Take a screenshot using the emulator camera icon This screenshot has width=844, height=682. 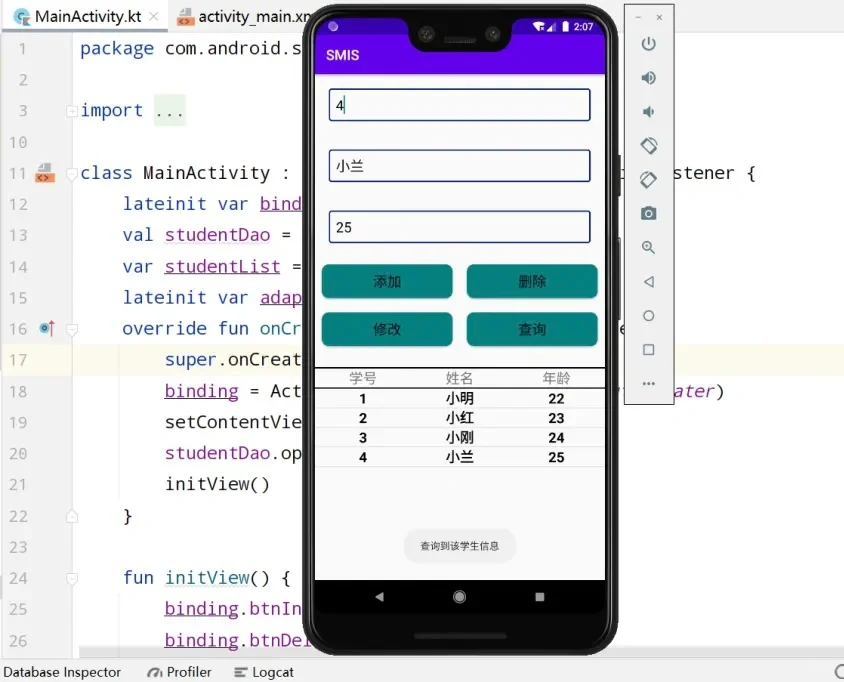click(x=648, y=213)
